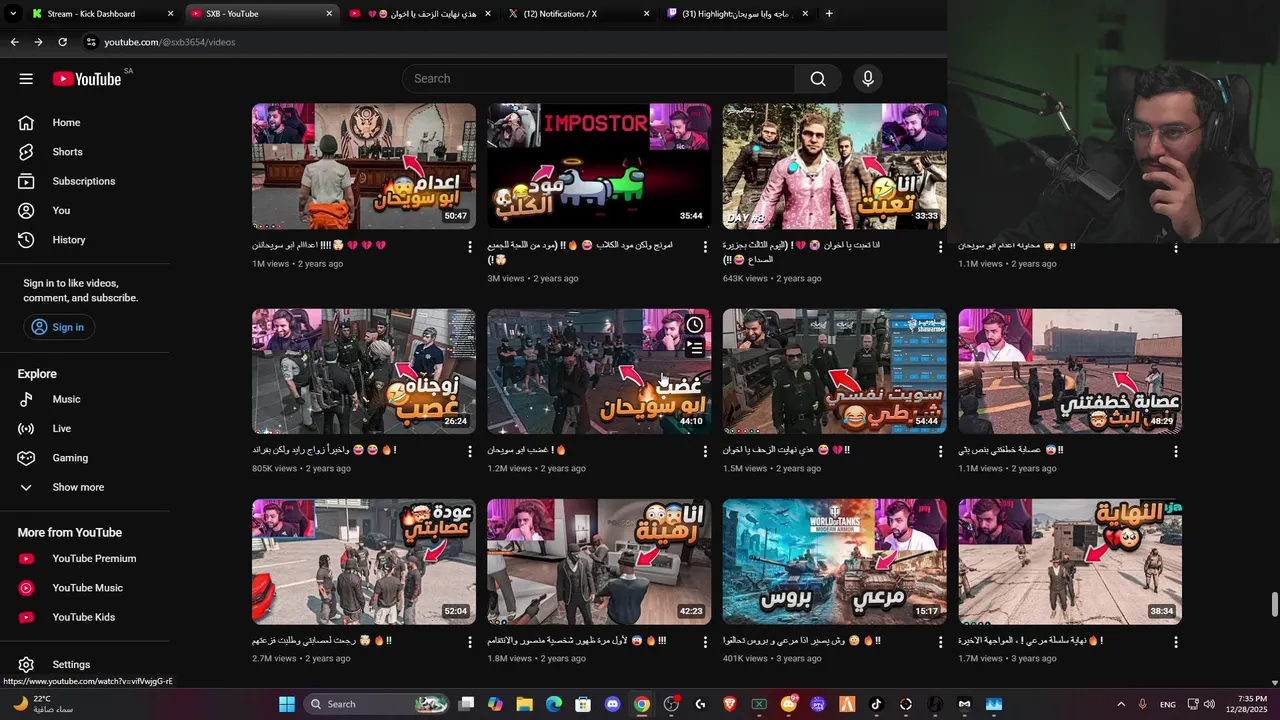The image size is (1280, 720).
Task: Add the 44:10 video to Watch later
Action: [x=695, y=325]
